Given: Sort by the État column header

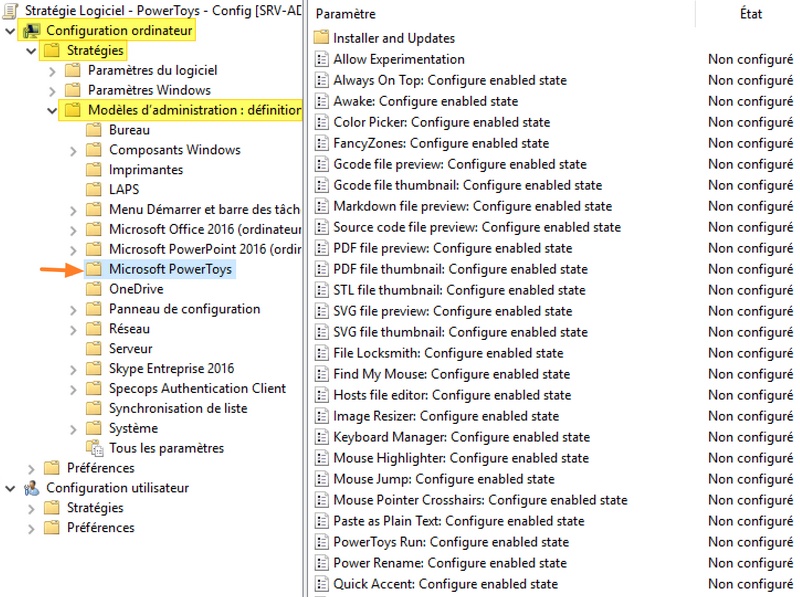Looking at the screenshot, I should click(x=750, y=14).
